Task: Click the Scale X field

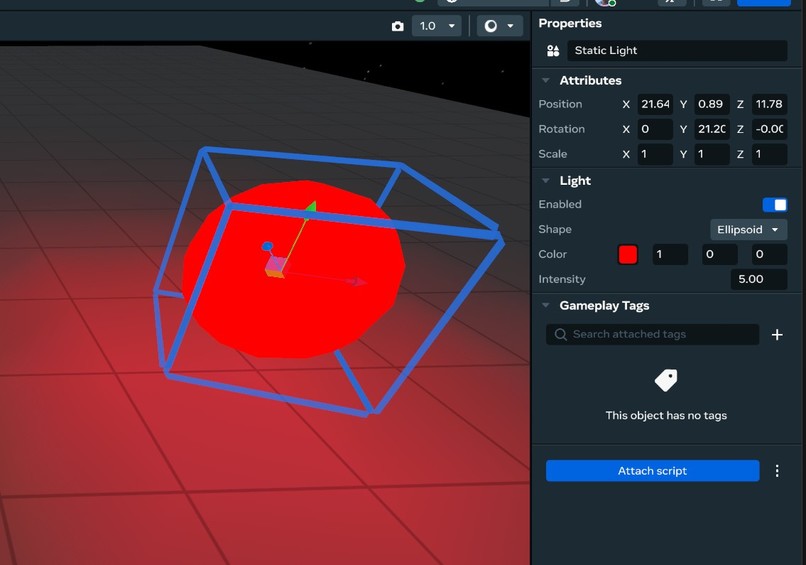Action: tap(655, 154)
